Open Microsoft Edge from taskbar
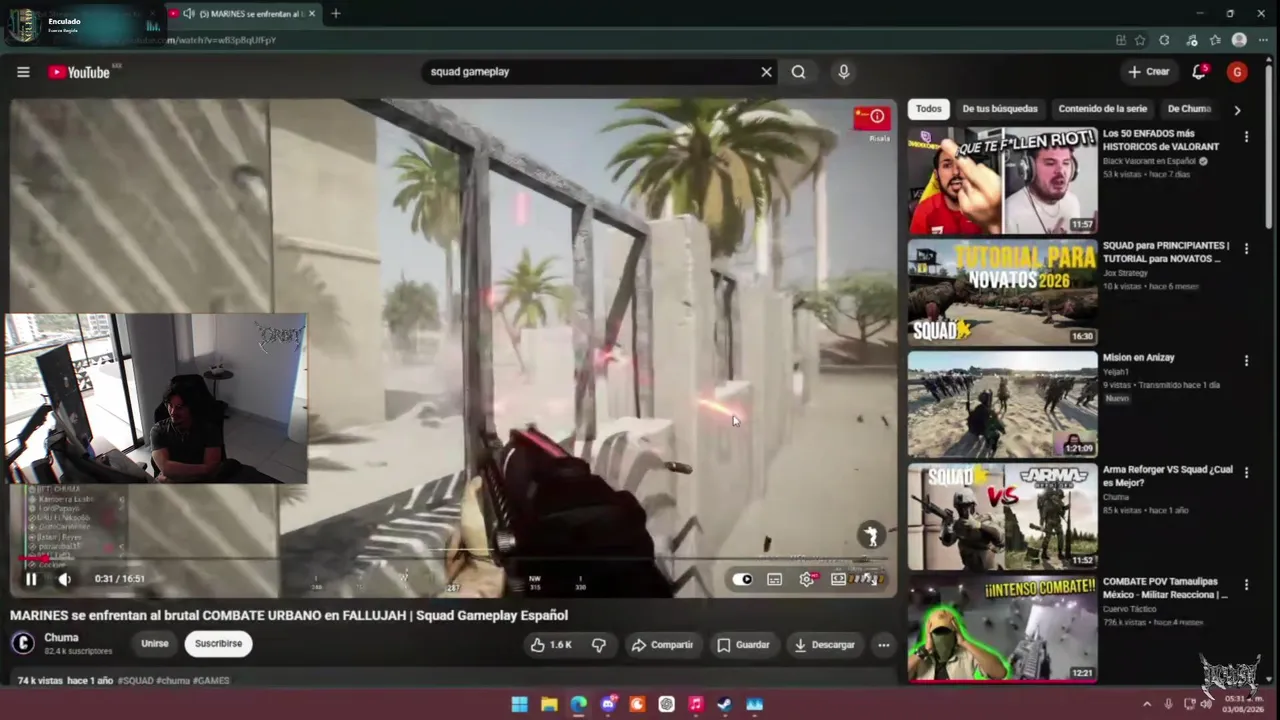1280x720 pixels. coord(578,704)
